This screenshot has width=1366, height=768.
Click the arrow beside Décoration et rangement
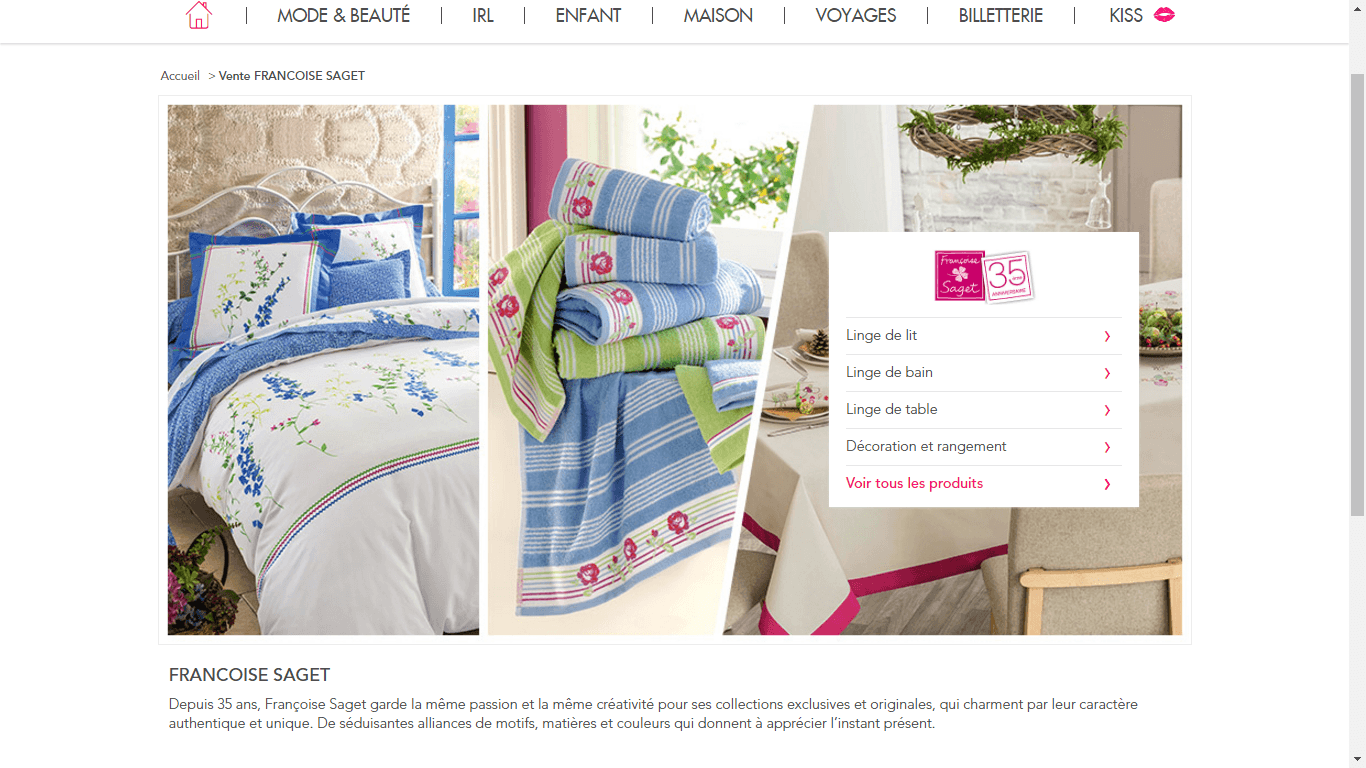[x=1107, y=447]
